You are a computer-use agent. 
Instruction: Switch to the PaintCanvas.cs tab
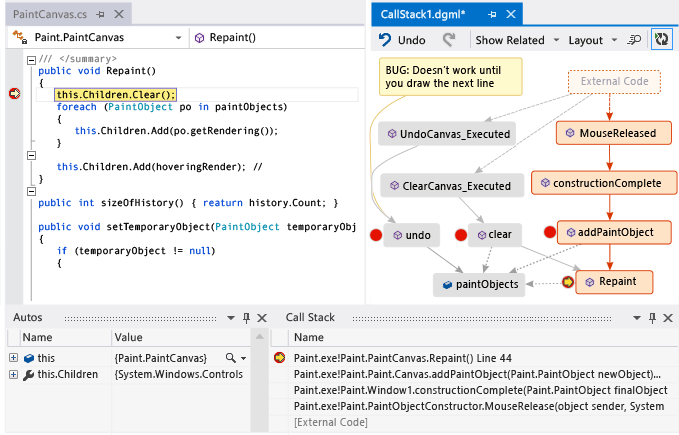point(47,14)
